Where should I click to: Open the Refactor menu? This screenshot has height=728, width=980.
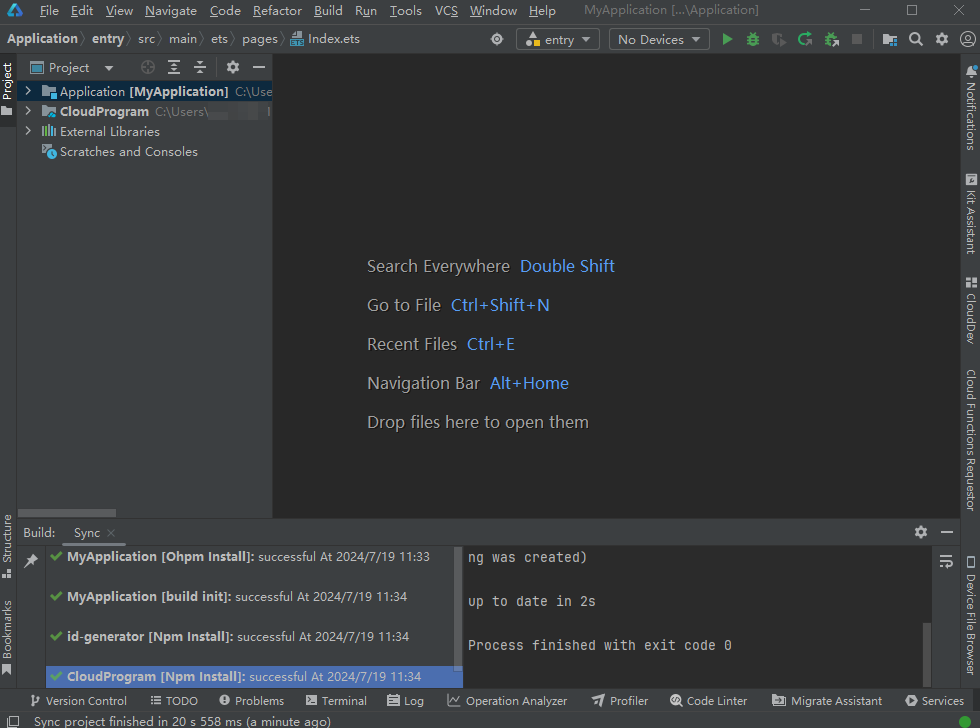tap(277, 10)
